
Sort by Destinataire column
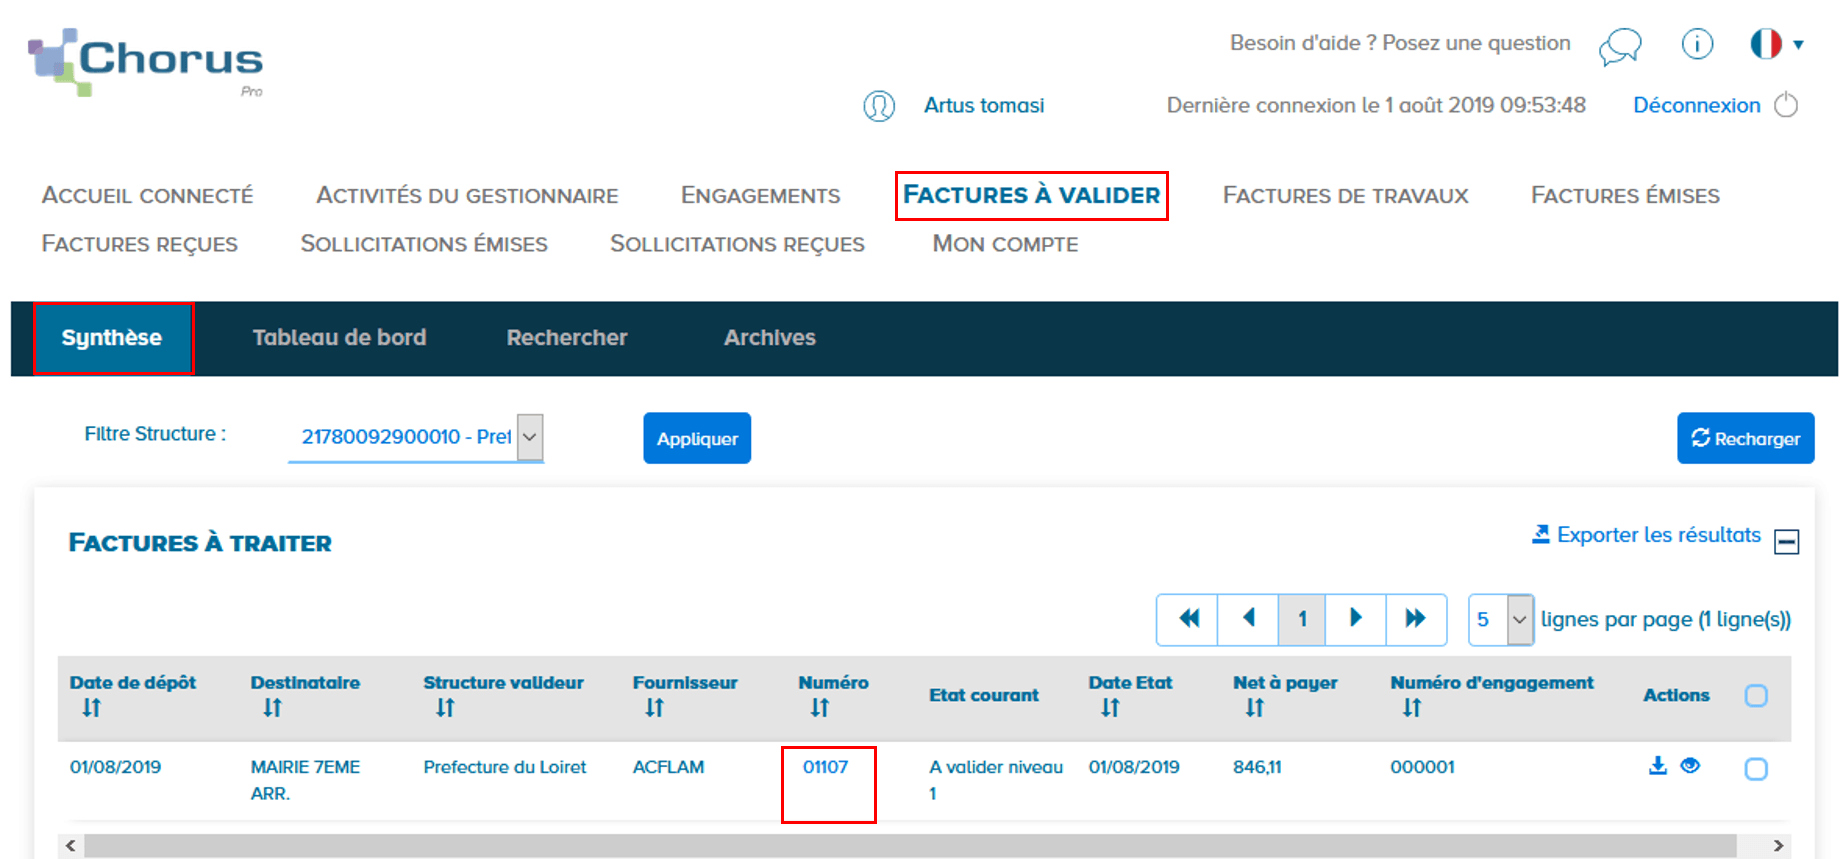(x=273, y=708)
